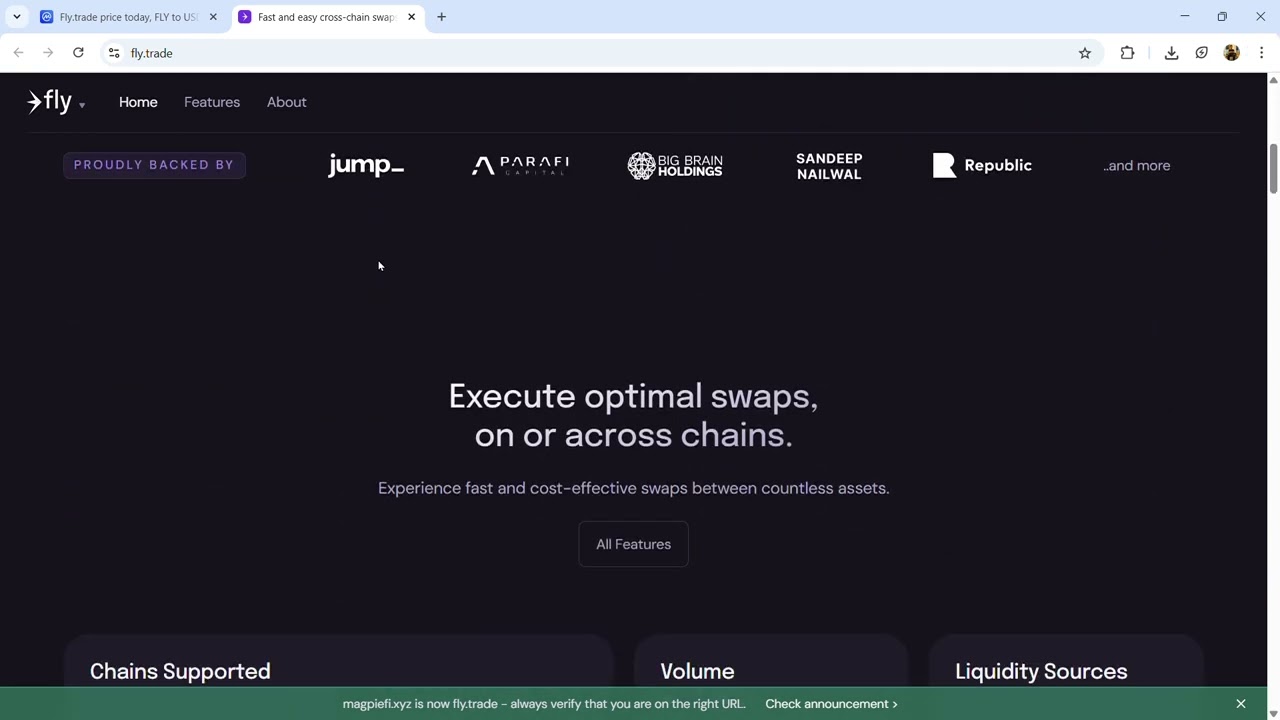Open the Check announcement link
Viewport: 1280px width, 720px height.
pos(831,704)
